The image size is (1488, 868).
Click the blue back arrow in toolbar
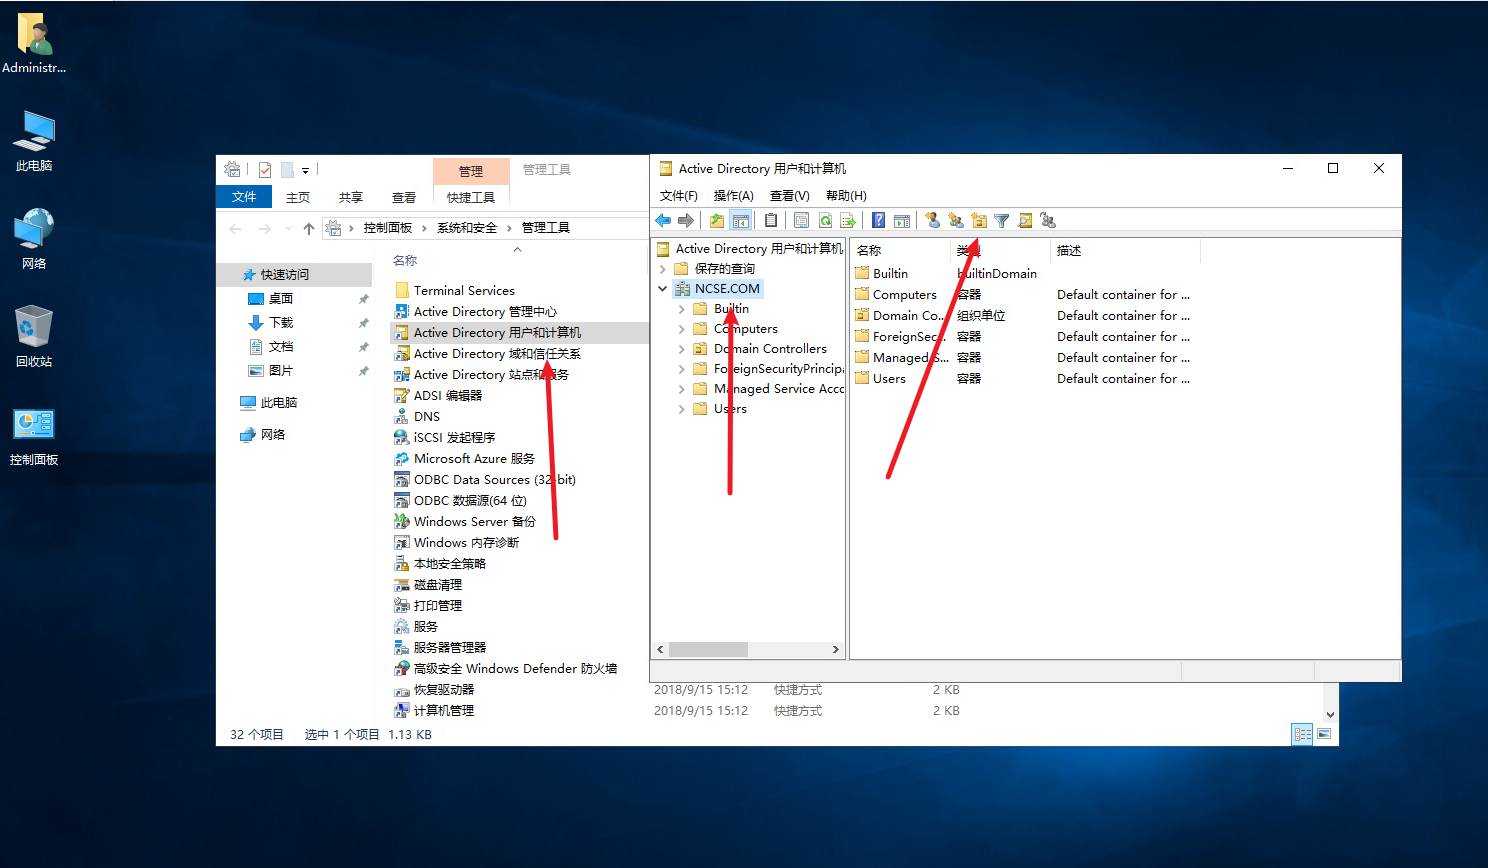pyautogui.click(x=663, y=221)
